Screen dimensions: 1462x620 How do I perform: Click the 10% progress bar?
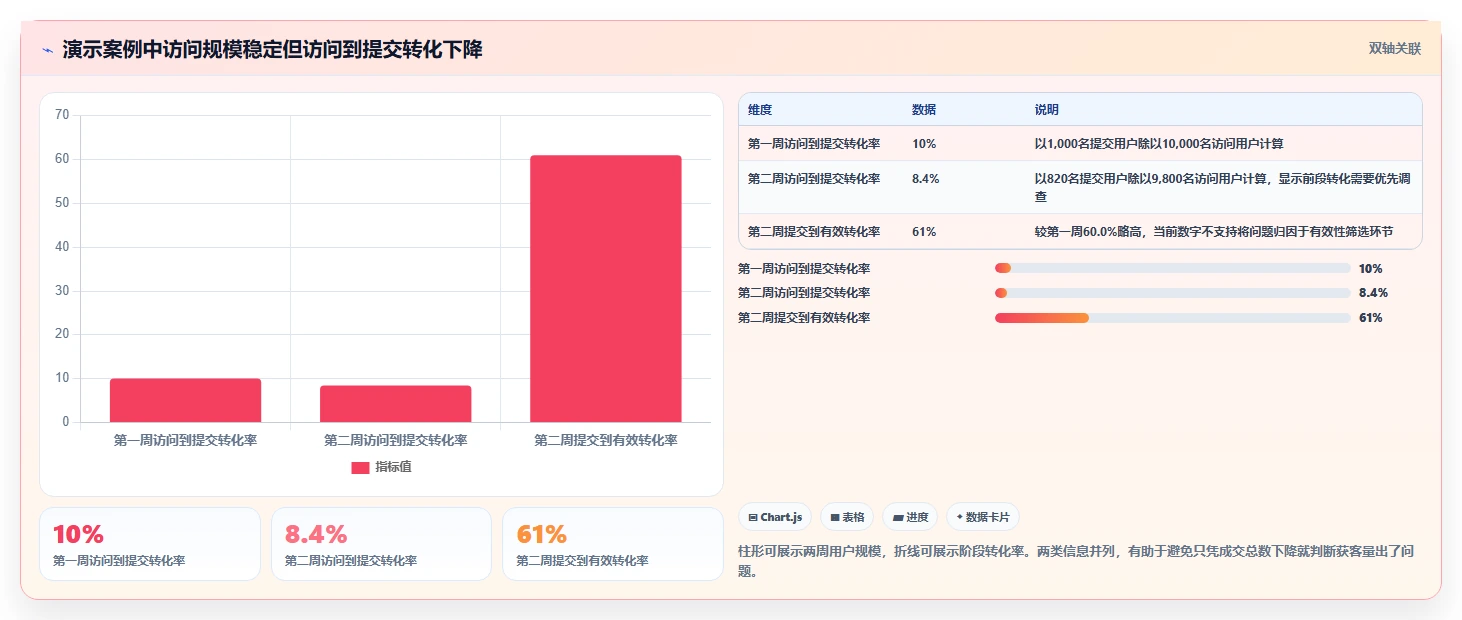pos(1173,268)
